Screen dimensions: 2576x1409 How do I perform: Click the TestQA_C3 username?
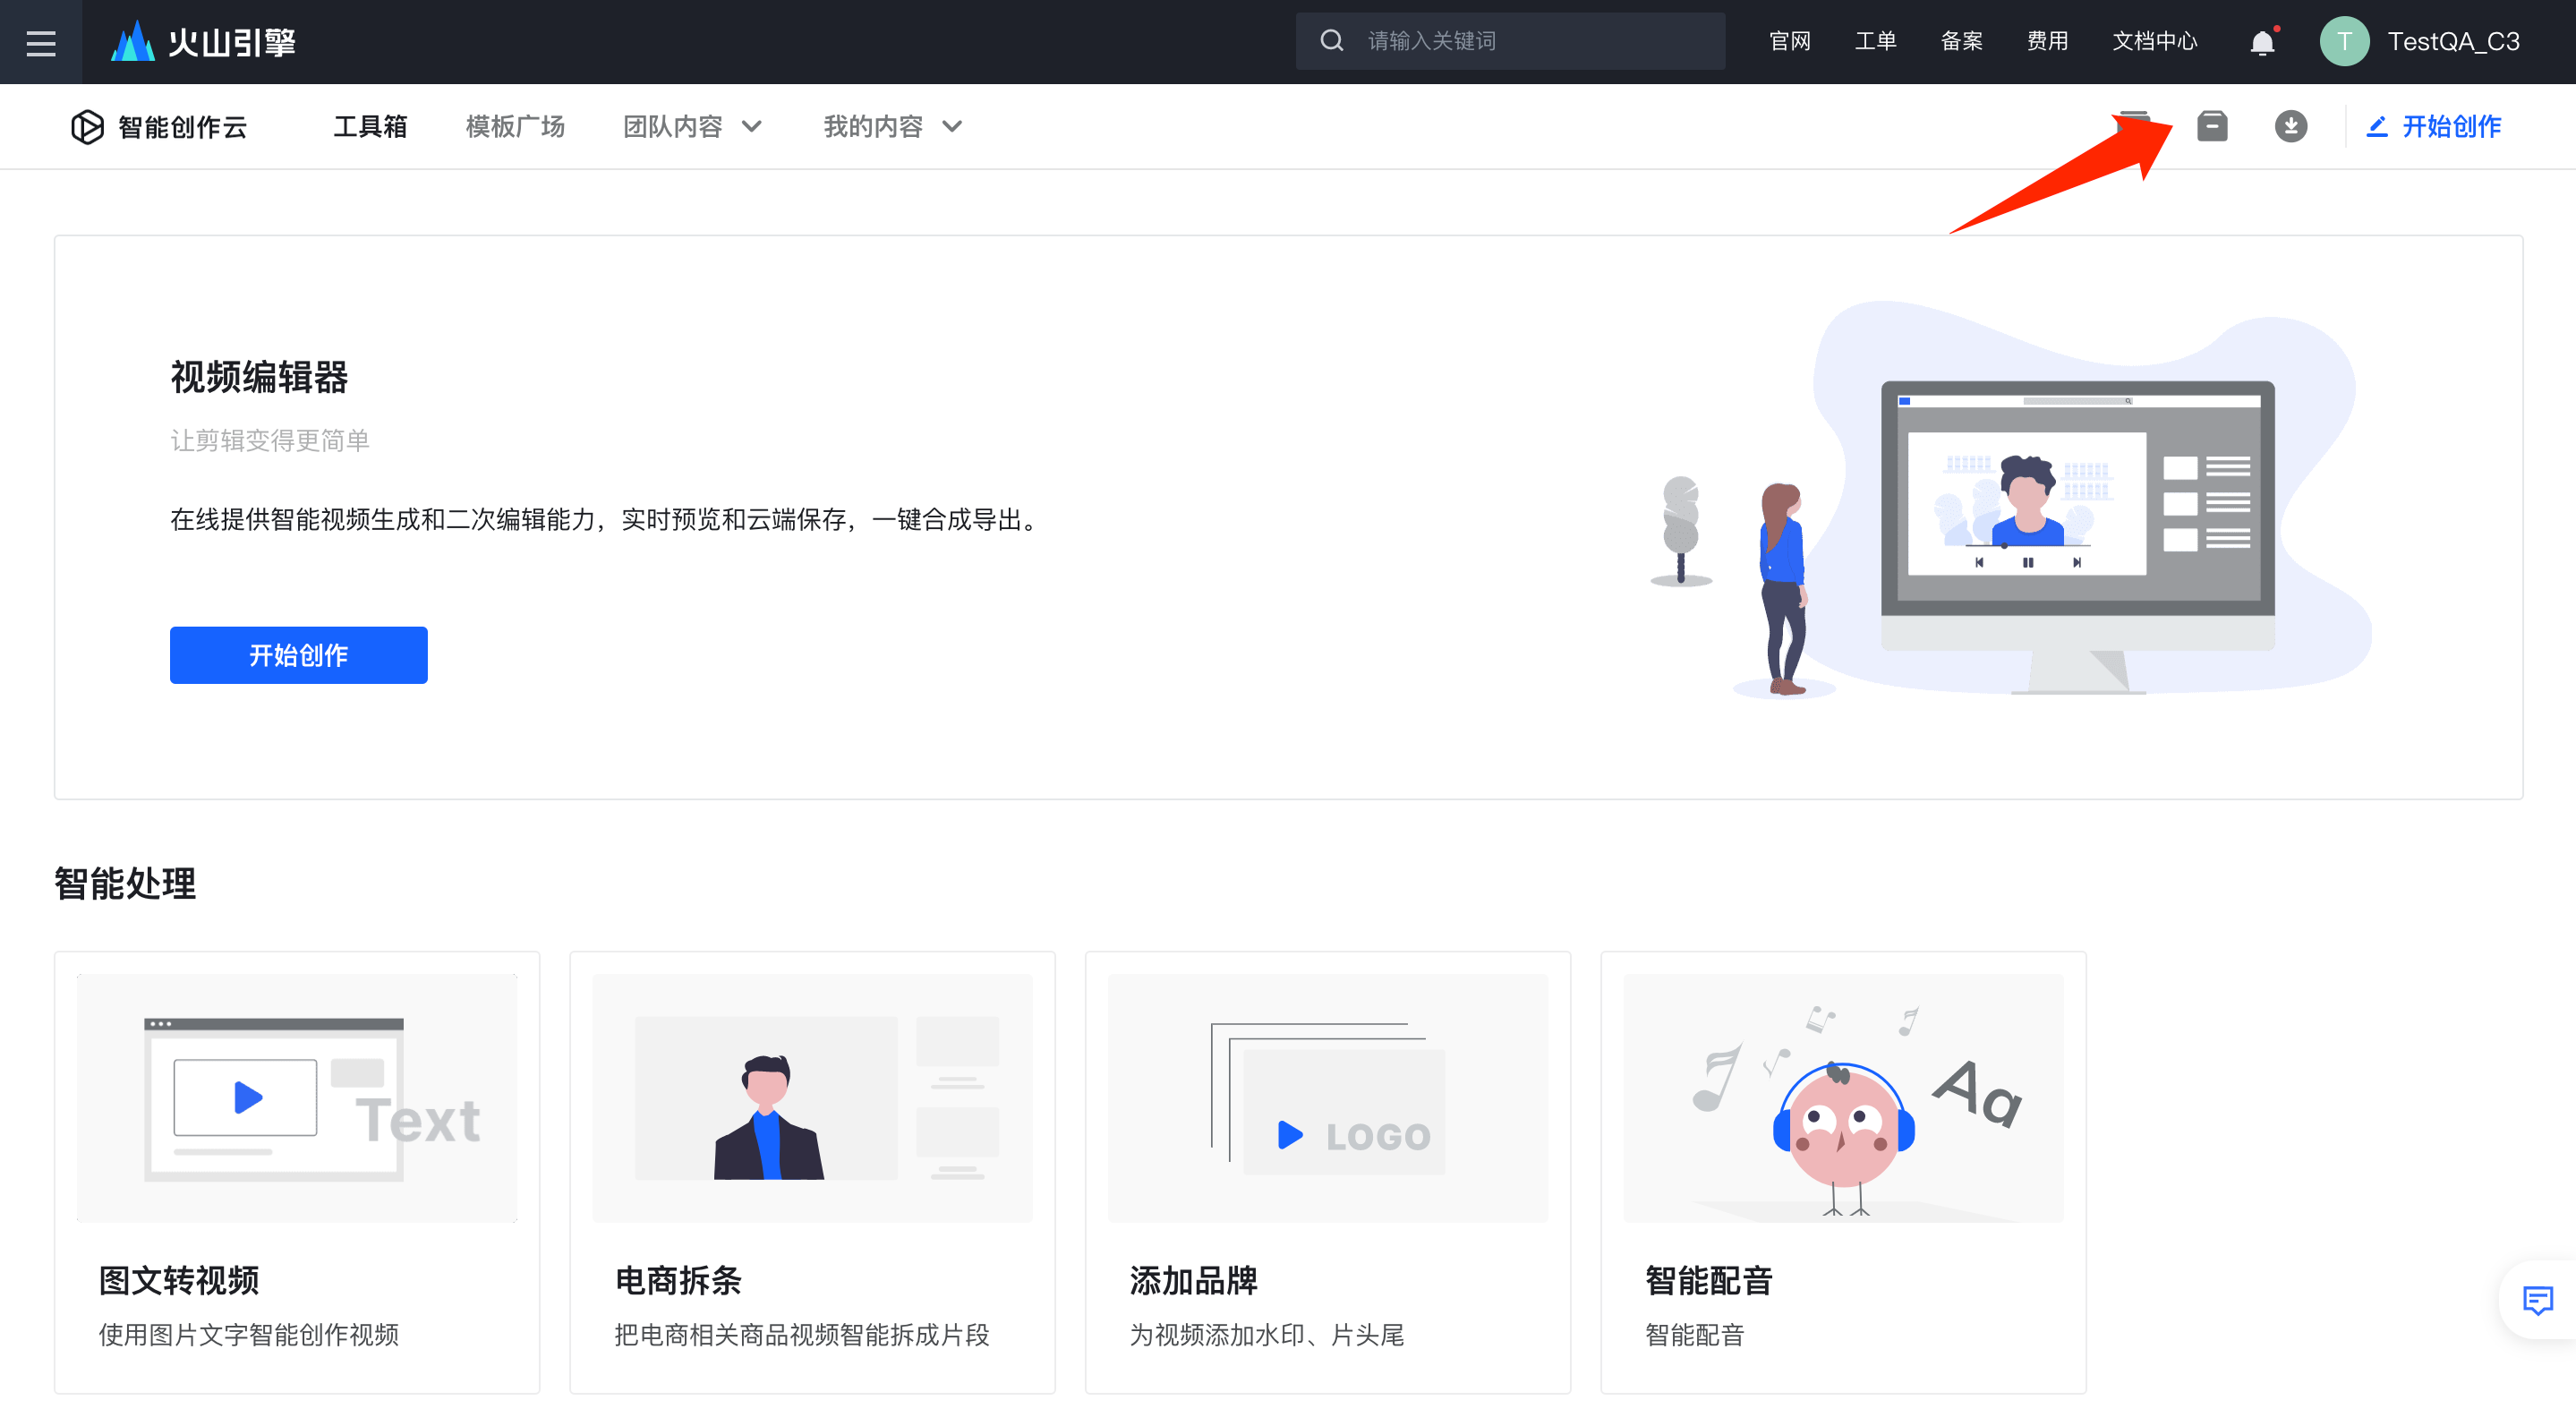2453,42
